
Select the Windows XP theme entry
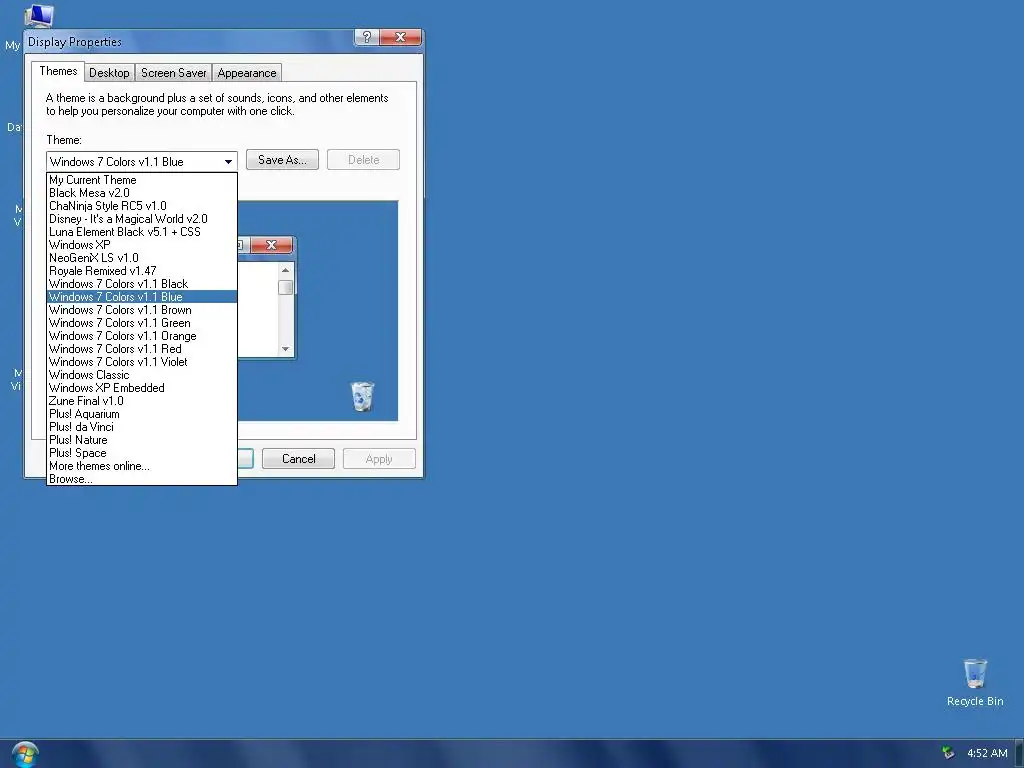pos(142,245)
